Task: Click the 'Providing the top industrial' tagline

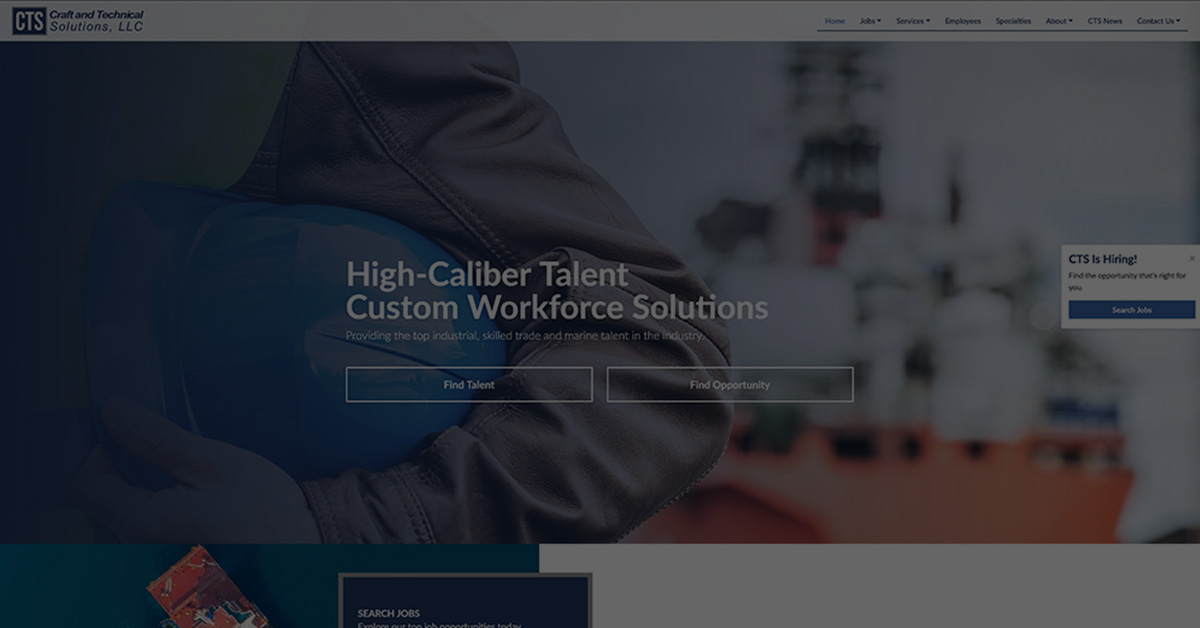Action: pyautogui.click(x=525, y=336)
